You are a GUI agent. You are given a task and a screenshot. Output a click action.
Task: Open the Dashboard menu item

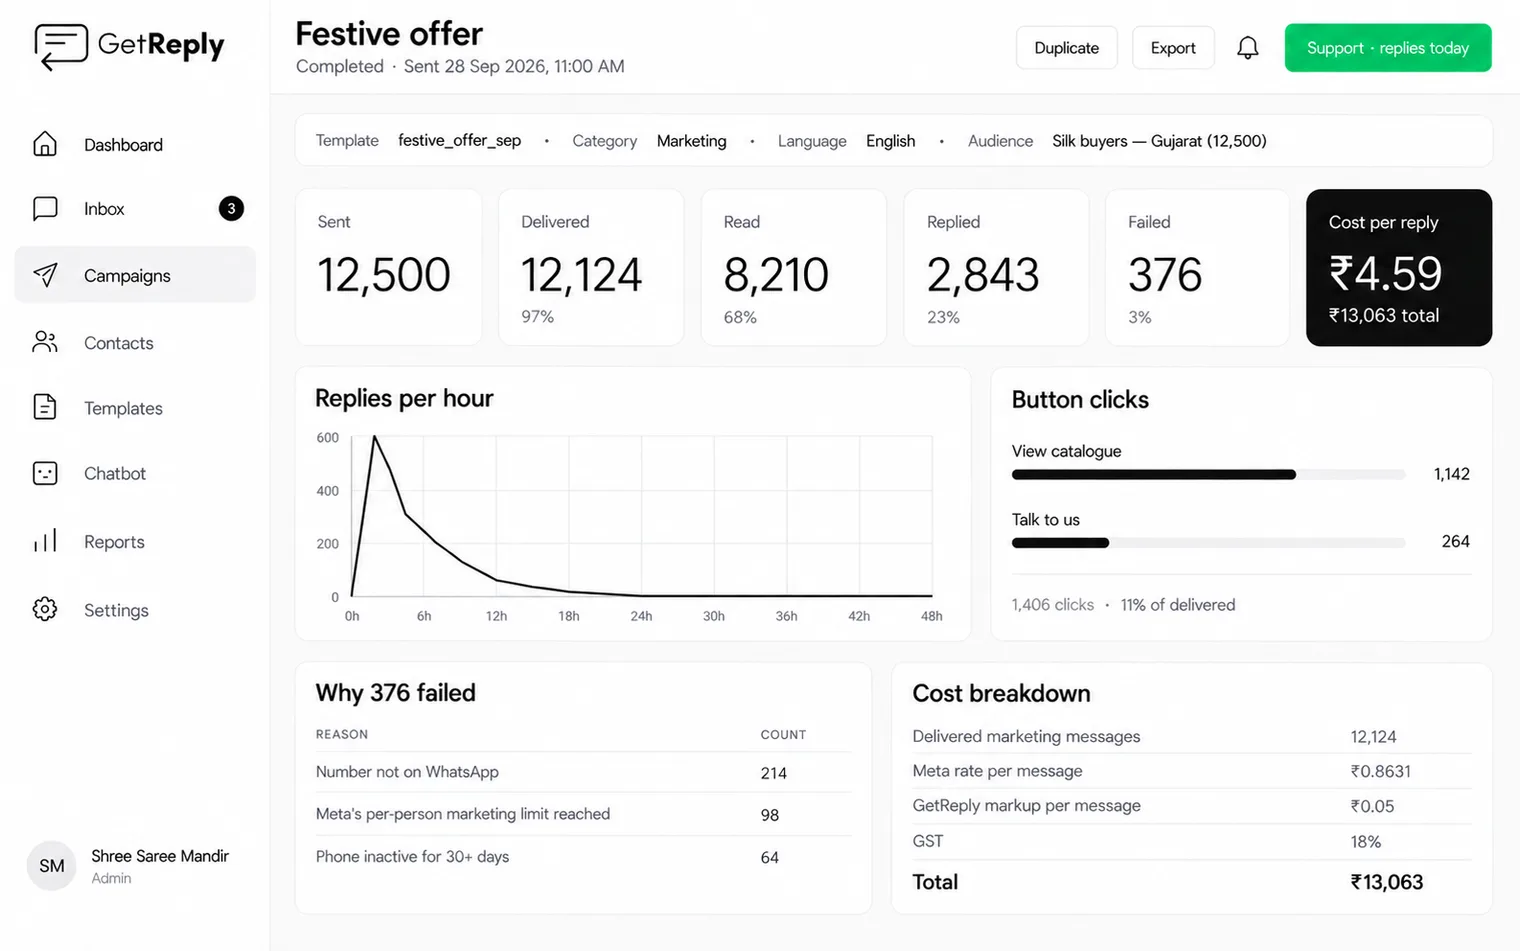pos(135,144)
